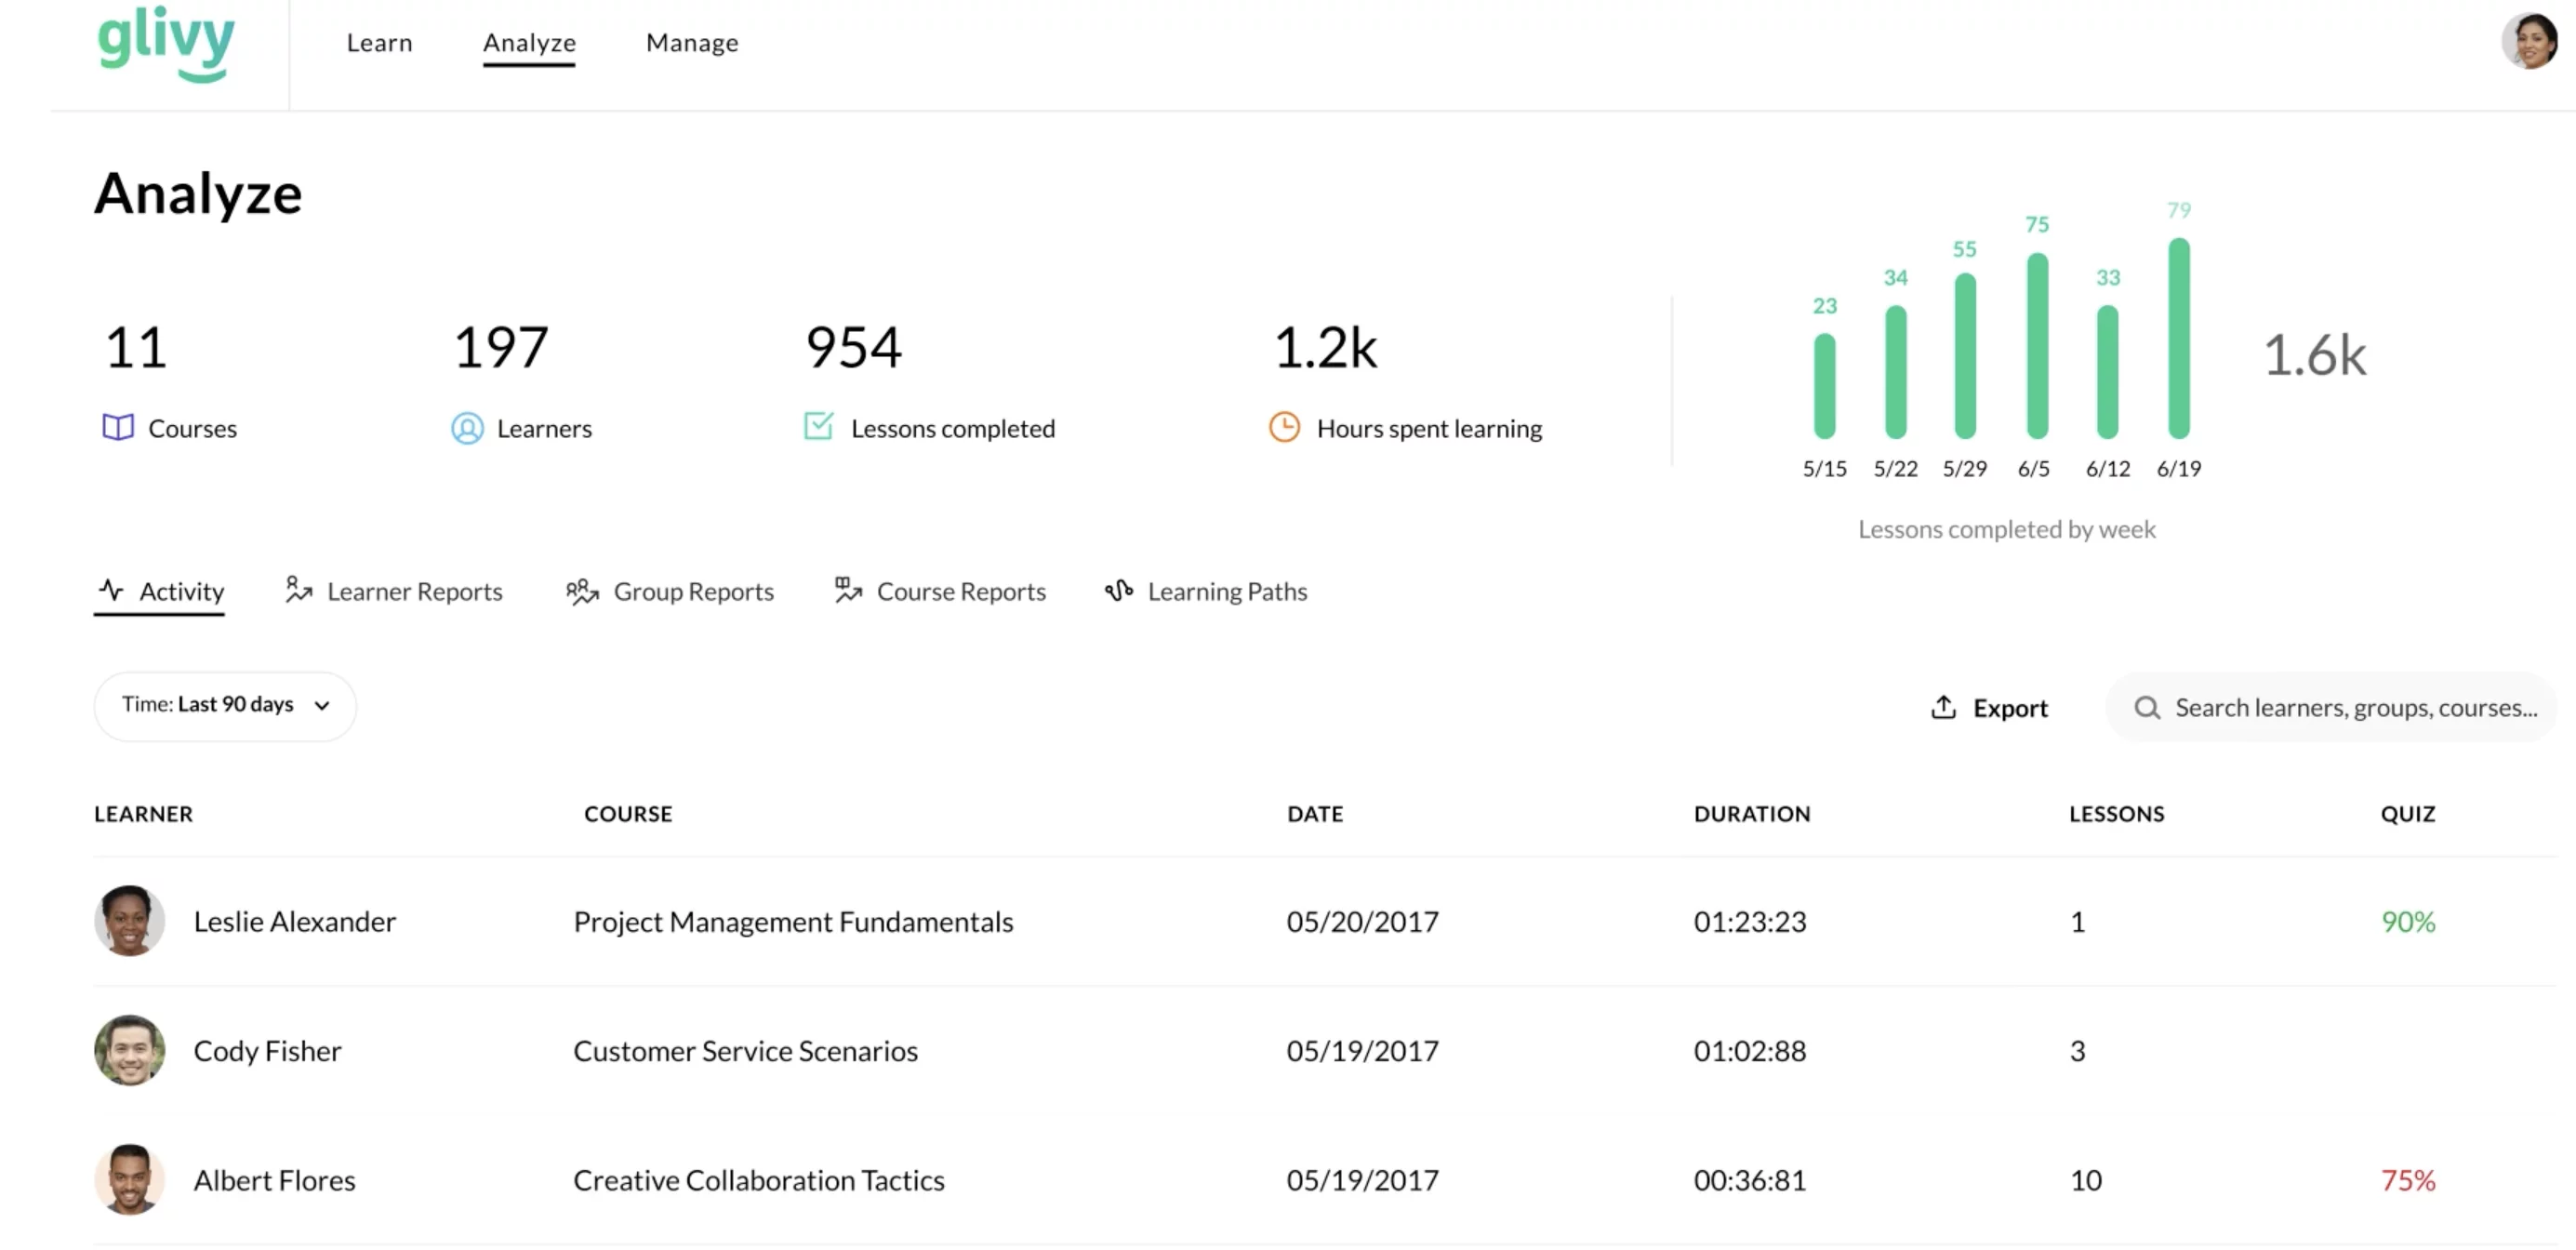This screenshot has height=1250, width=2576.
Task: Click the glivy logo
Action: (x=166, y=43)
